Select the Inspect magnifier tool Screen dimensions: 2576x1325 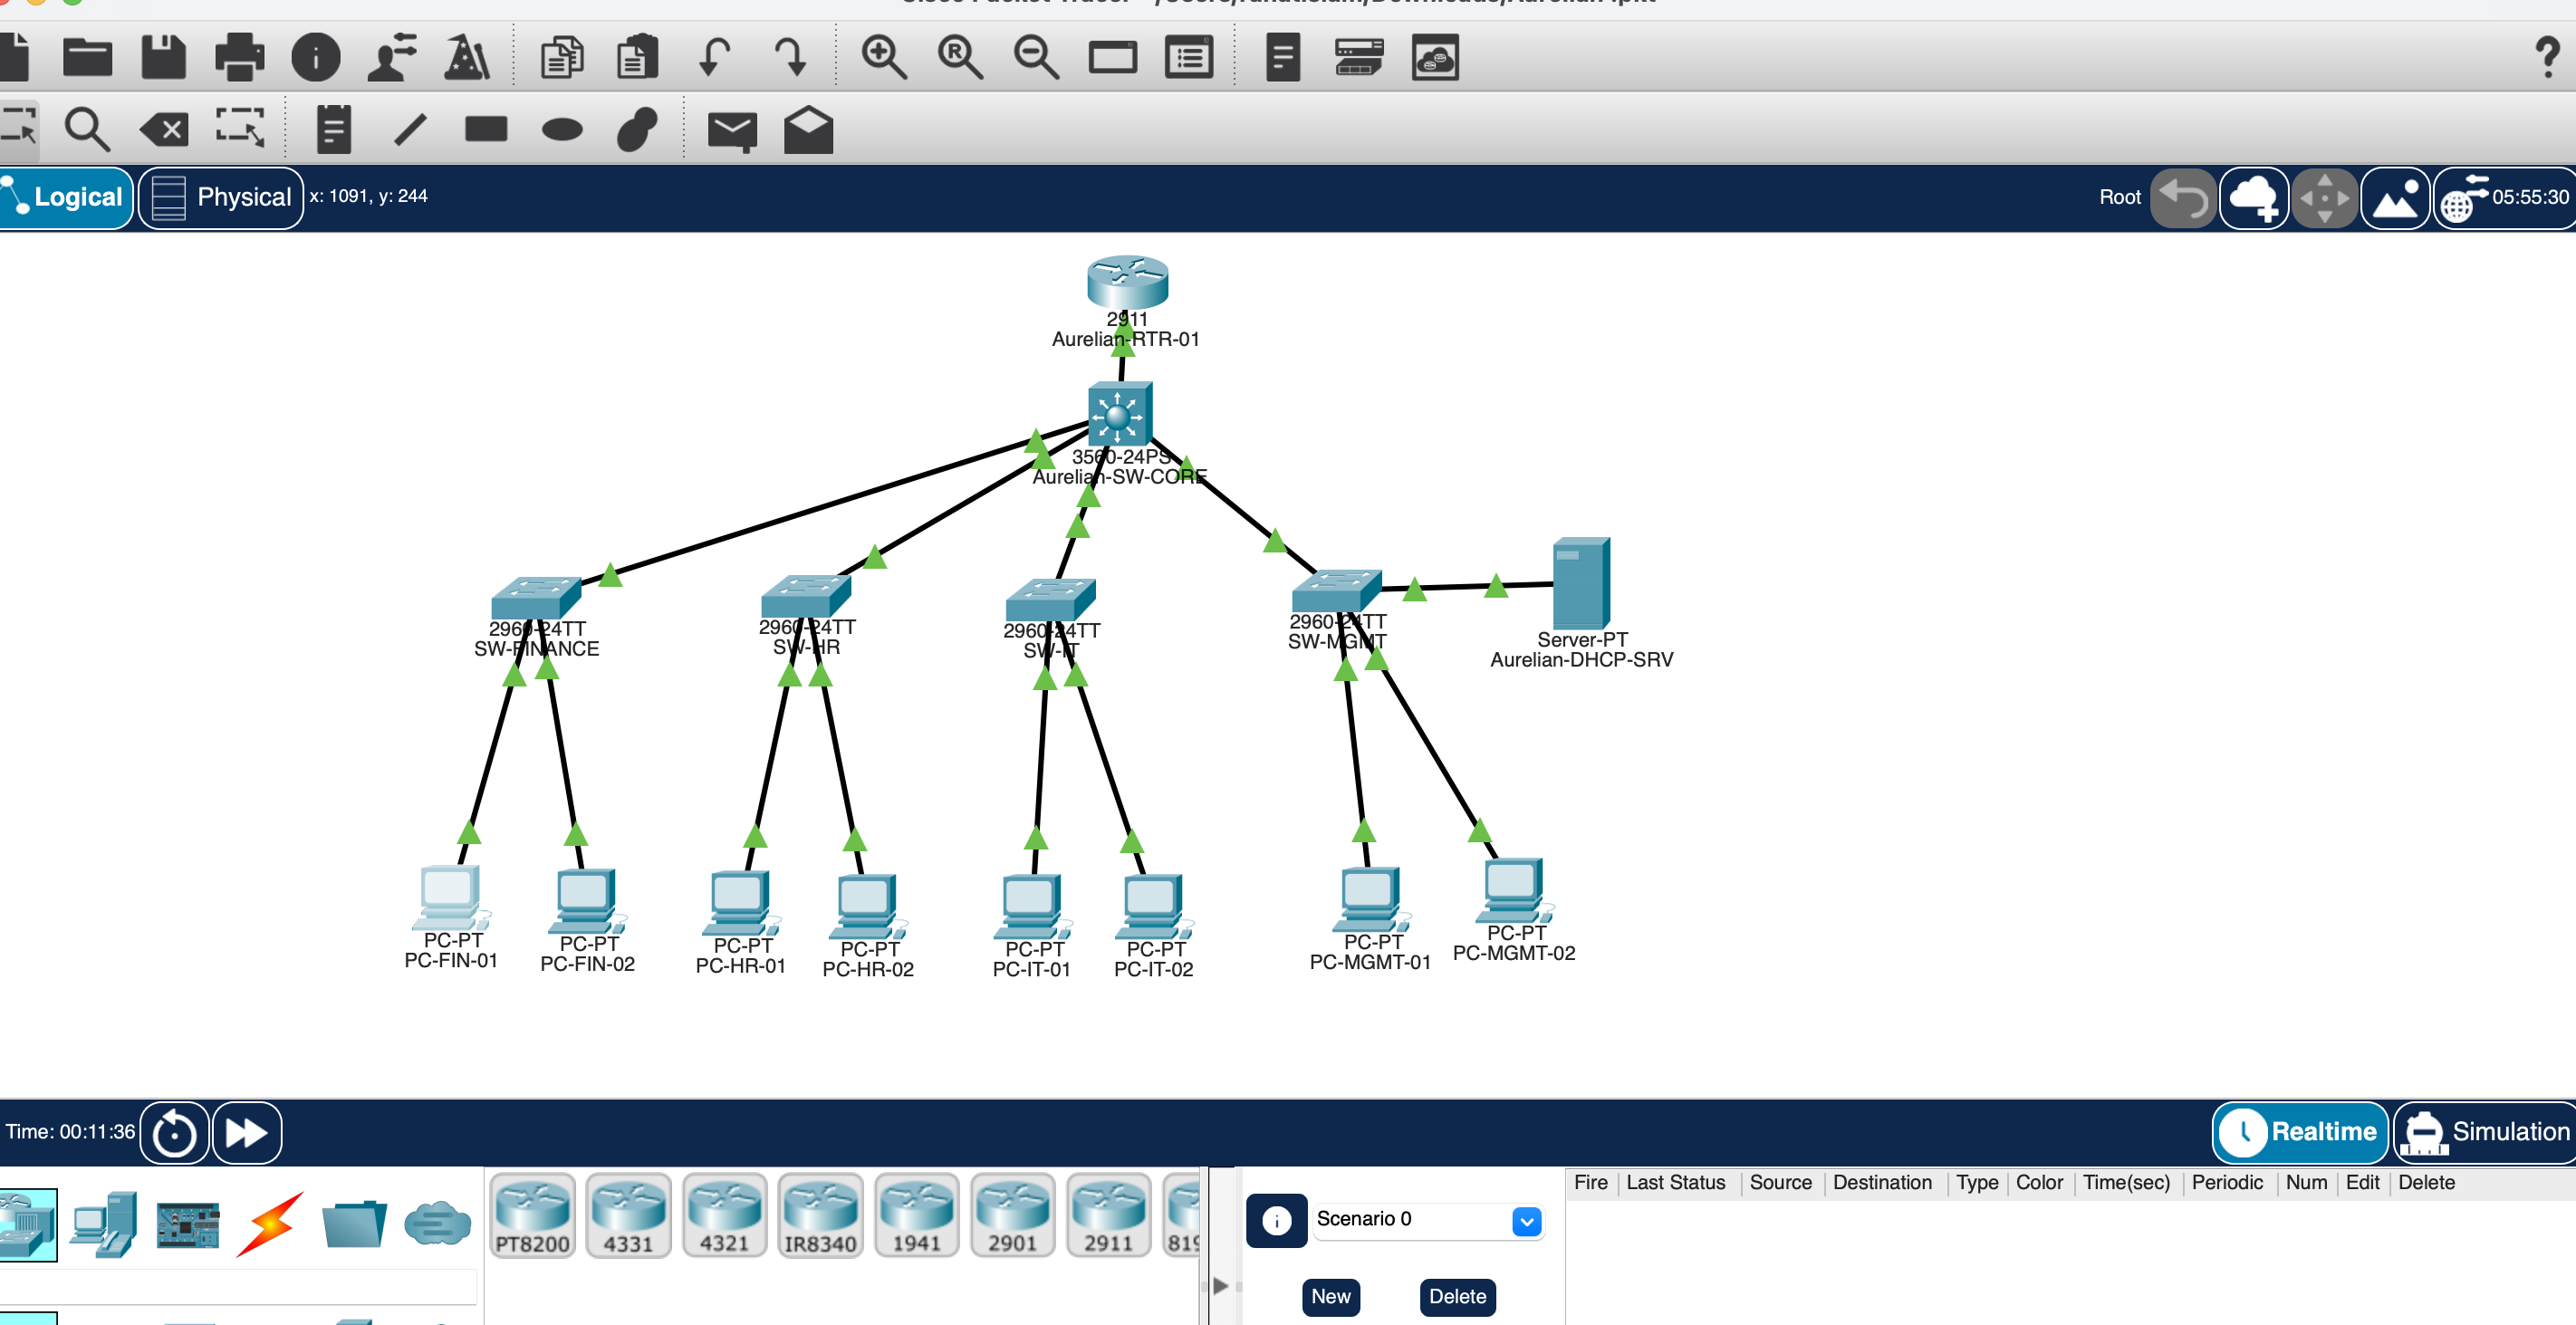pos(87,129)
